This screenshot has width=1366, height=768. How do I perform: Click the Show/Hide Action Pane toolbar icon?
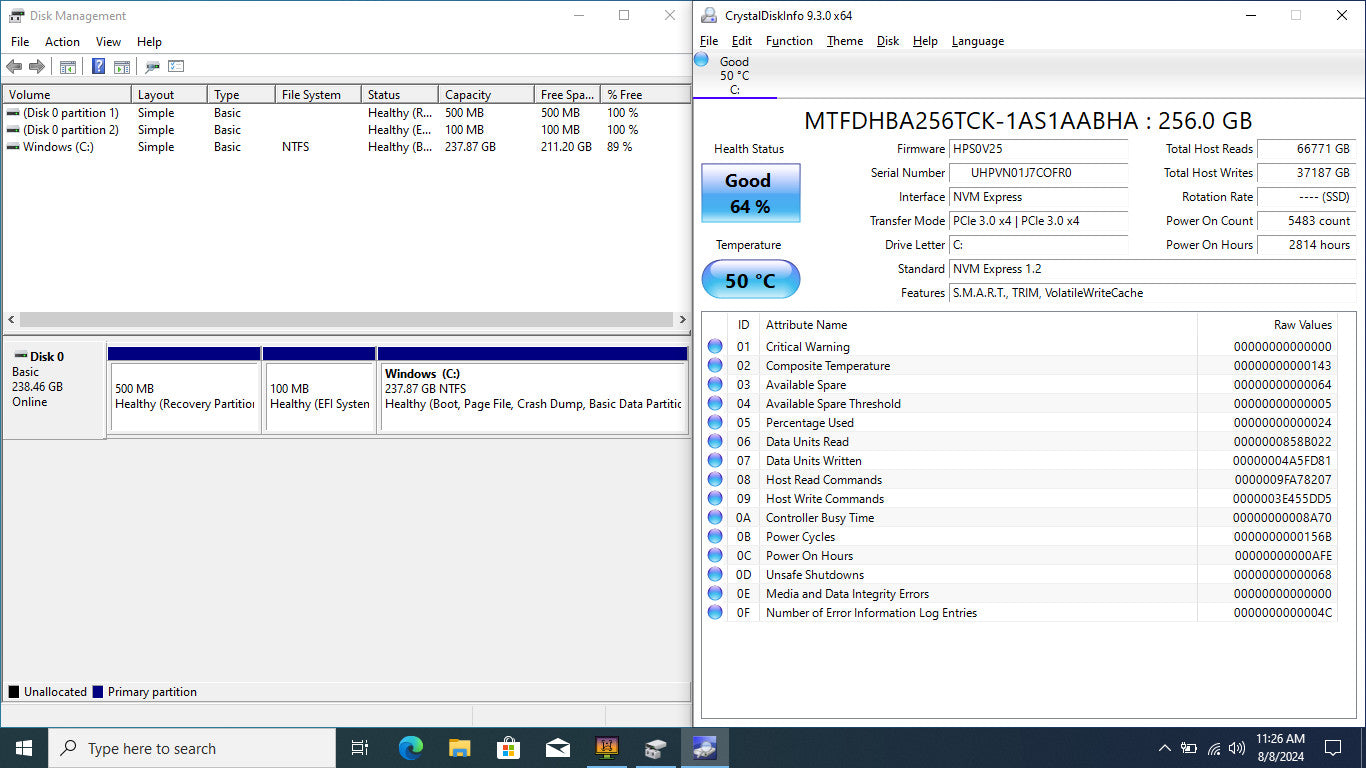pyautogui.click(x=122, y=67)
